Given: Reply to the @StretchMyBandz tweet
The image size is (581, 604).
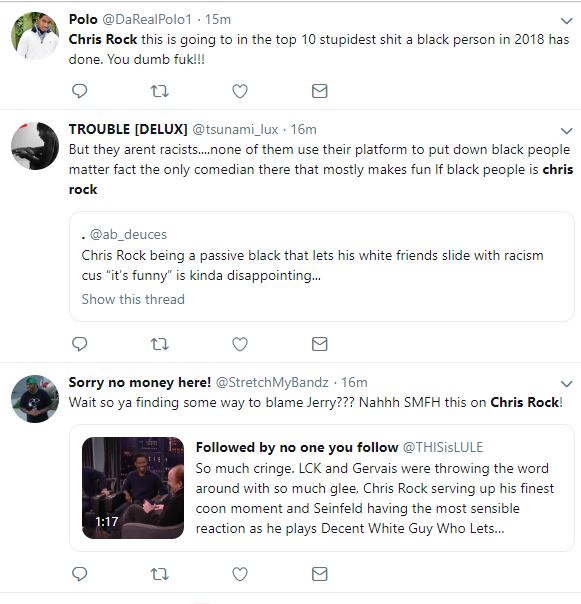Looking at the screenshot, I should 80,574.
